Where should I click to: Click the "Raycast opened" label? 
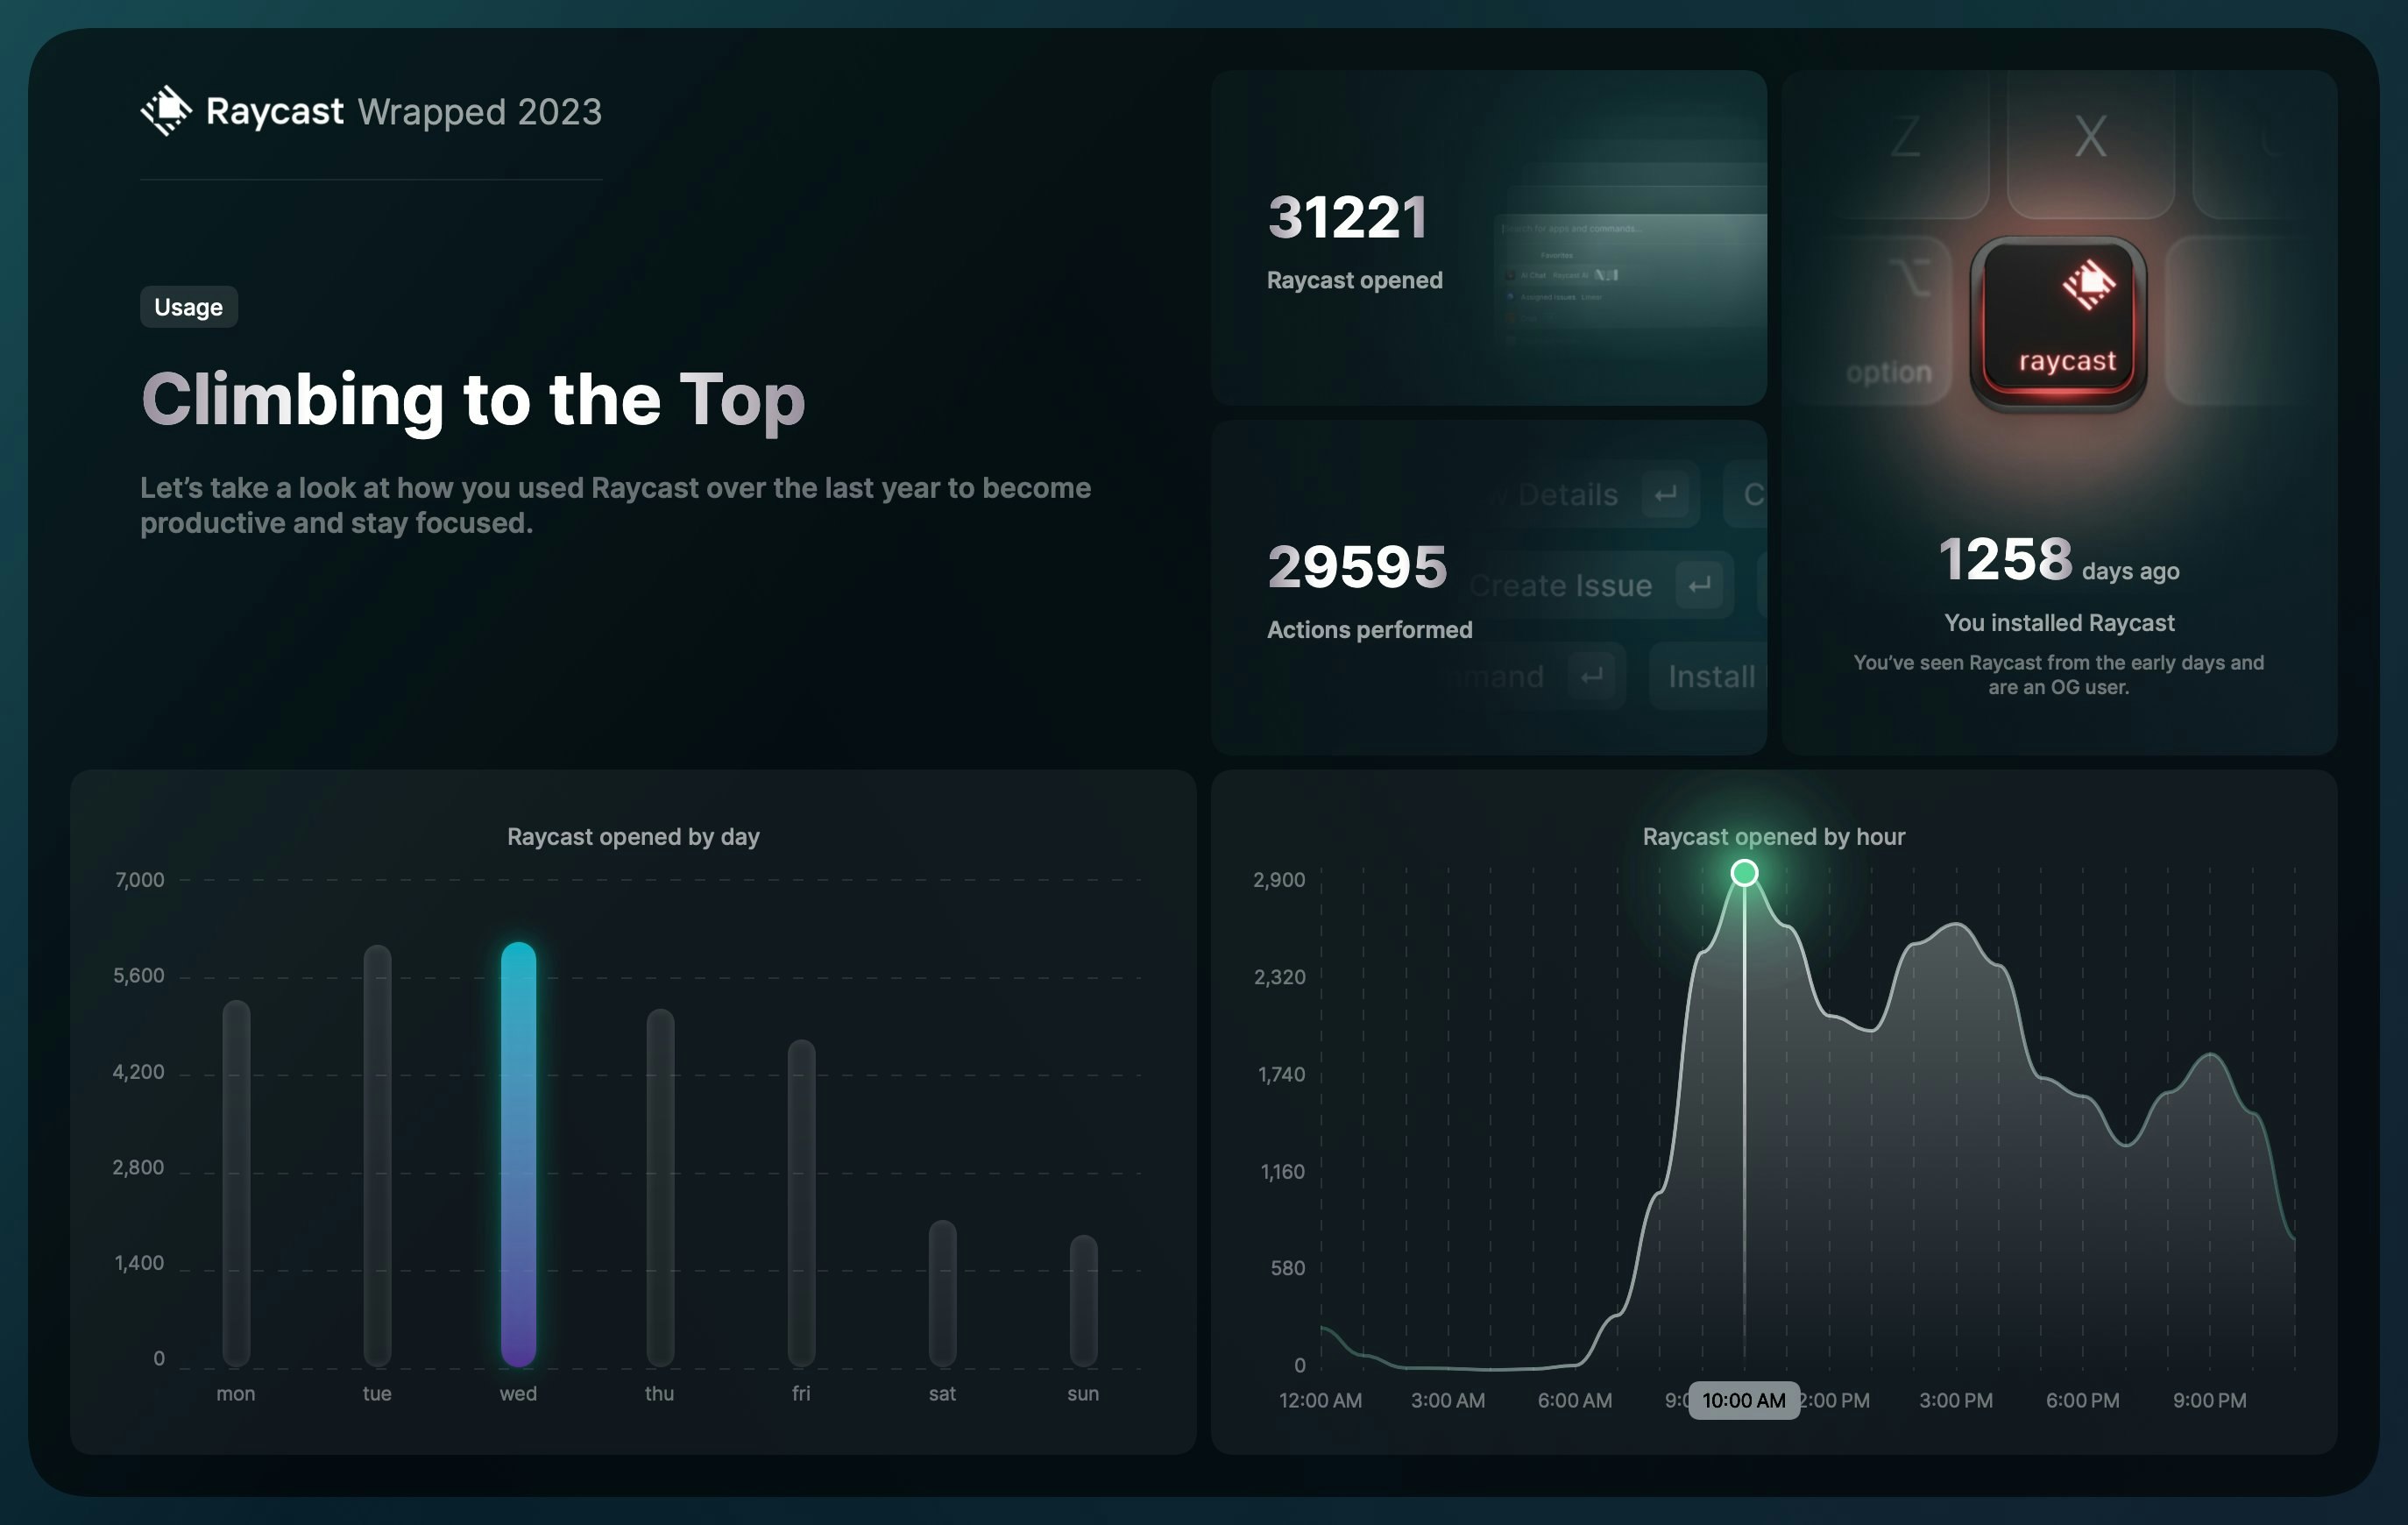(1355, 280)
